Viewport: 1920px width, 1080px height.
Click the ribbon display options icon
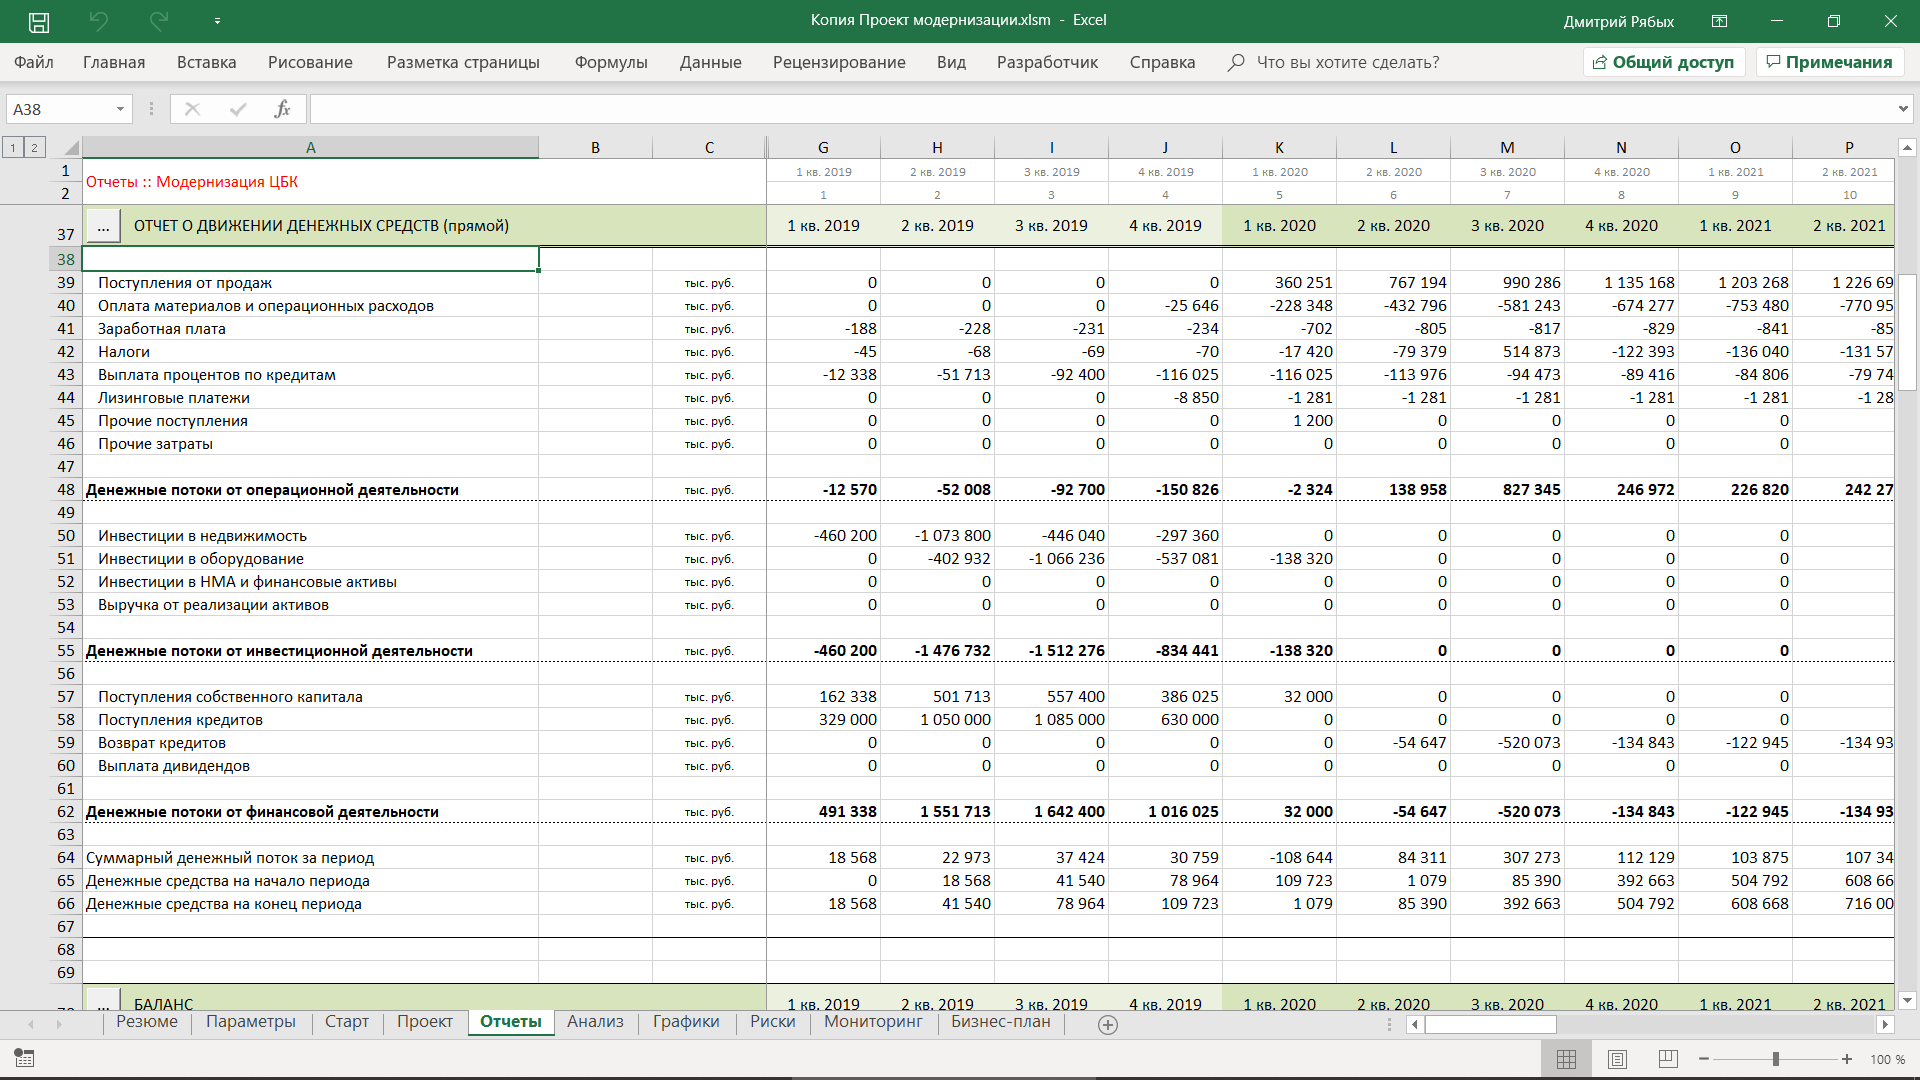tap(1719, 21)
